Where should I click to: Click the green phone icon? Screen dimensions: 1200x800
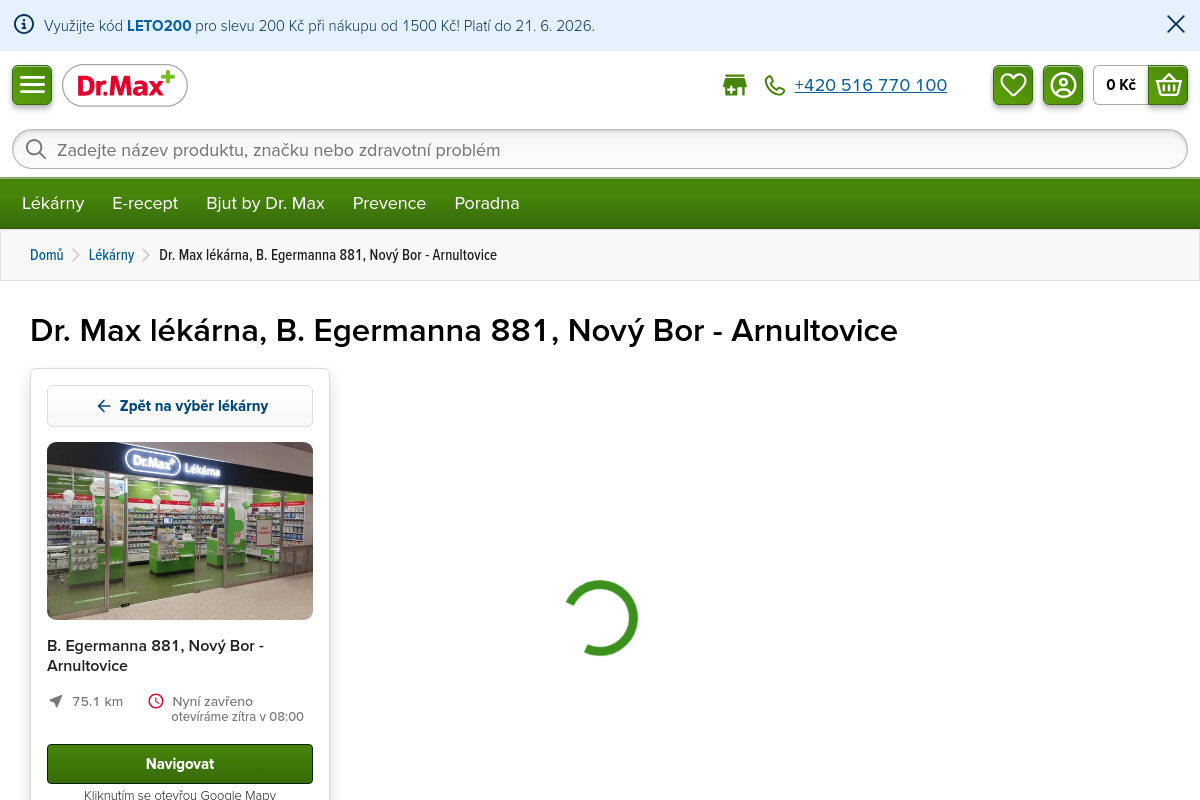(775, 85)
